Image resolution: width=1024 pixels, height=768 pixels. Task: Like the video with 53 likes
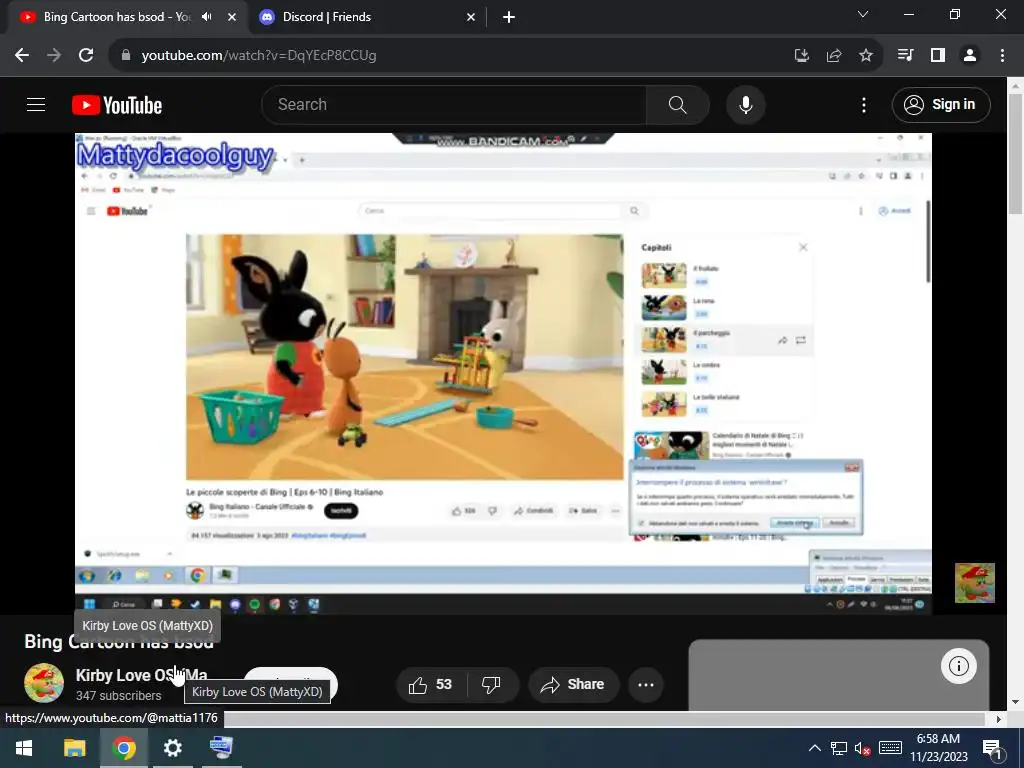[430, 684]
